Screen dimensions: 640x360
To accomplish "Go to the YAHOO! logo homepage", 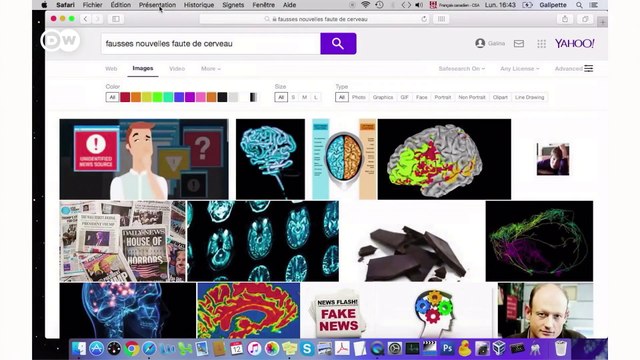I will click(x=574, y=43).
